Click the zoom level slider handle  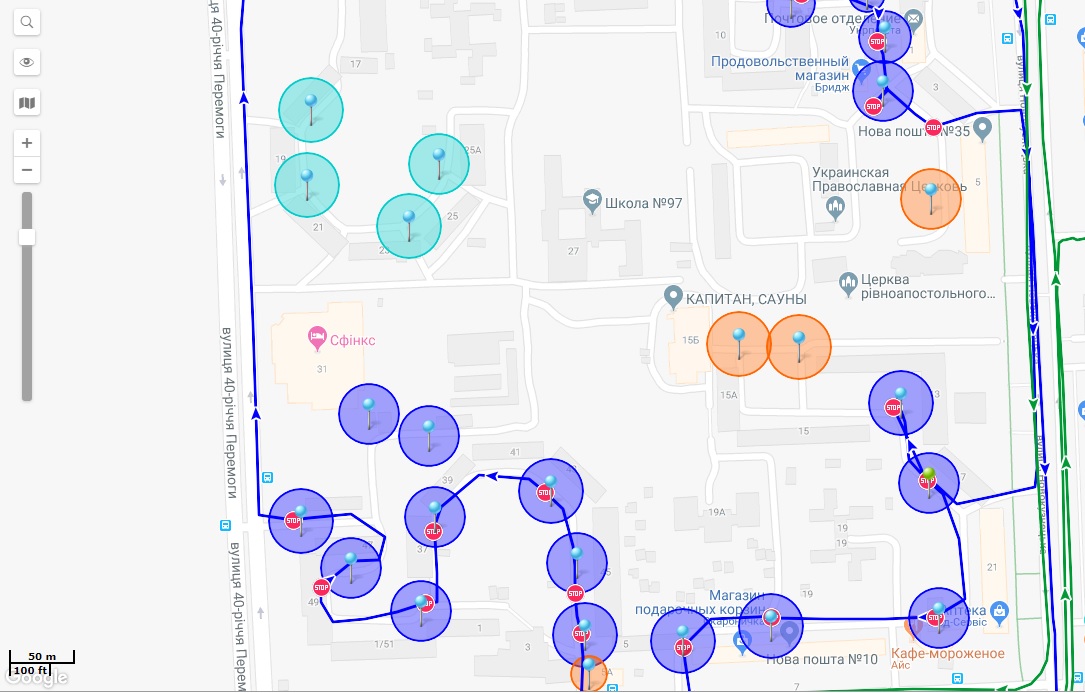click(27, 237)
